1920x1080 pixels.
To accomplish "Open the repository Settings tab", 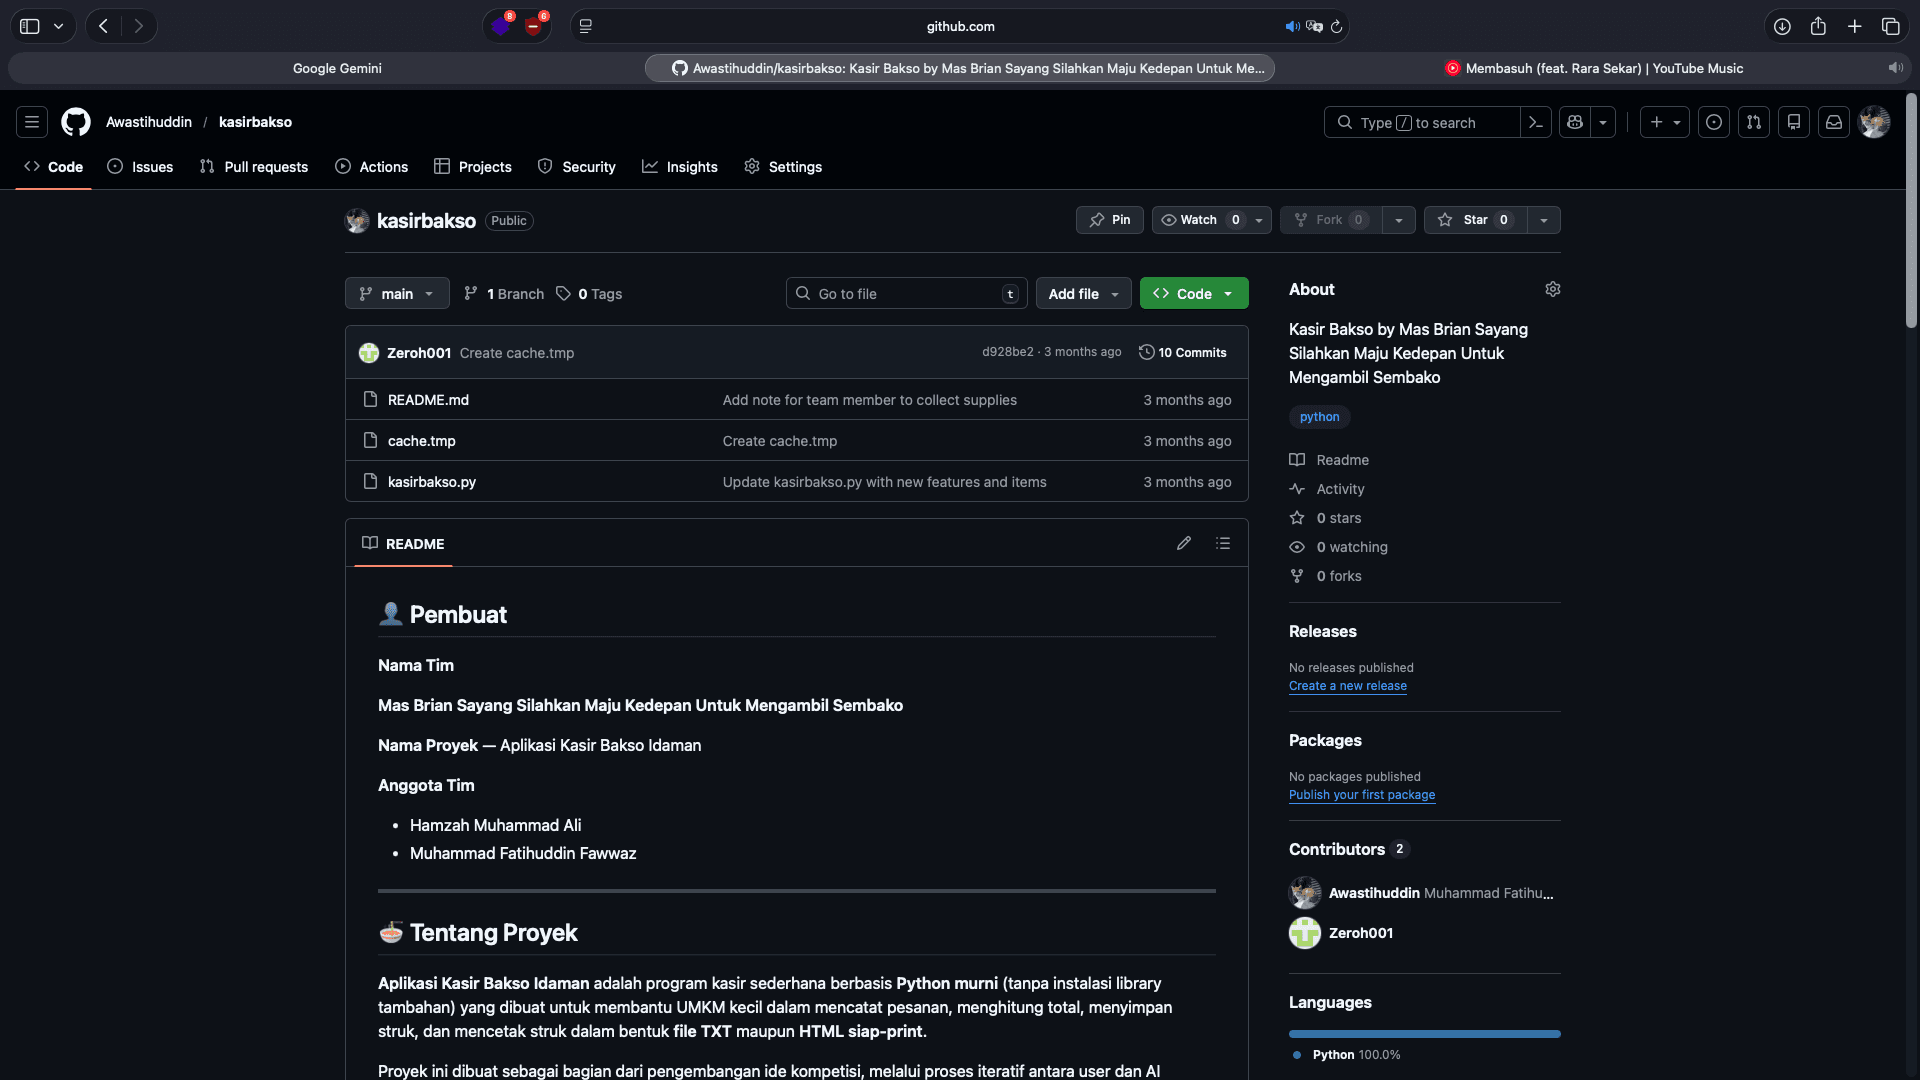I will (783, 167).
